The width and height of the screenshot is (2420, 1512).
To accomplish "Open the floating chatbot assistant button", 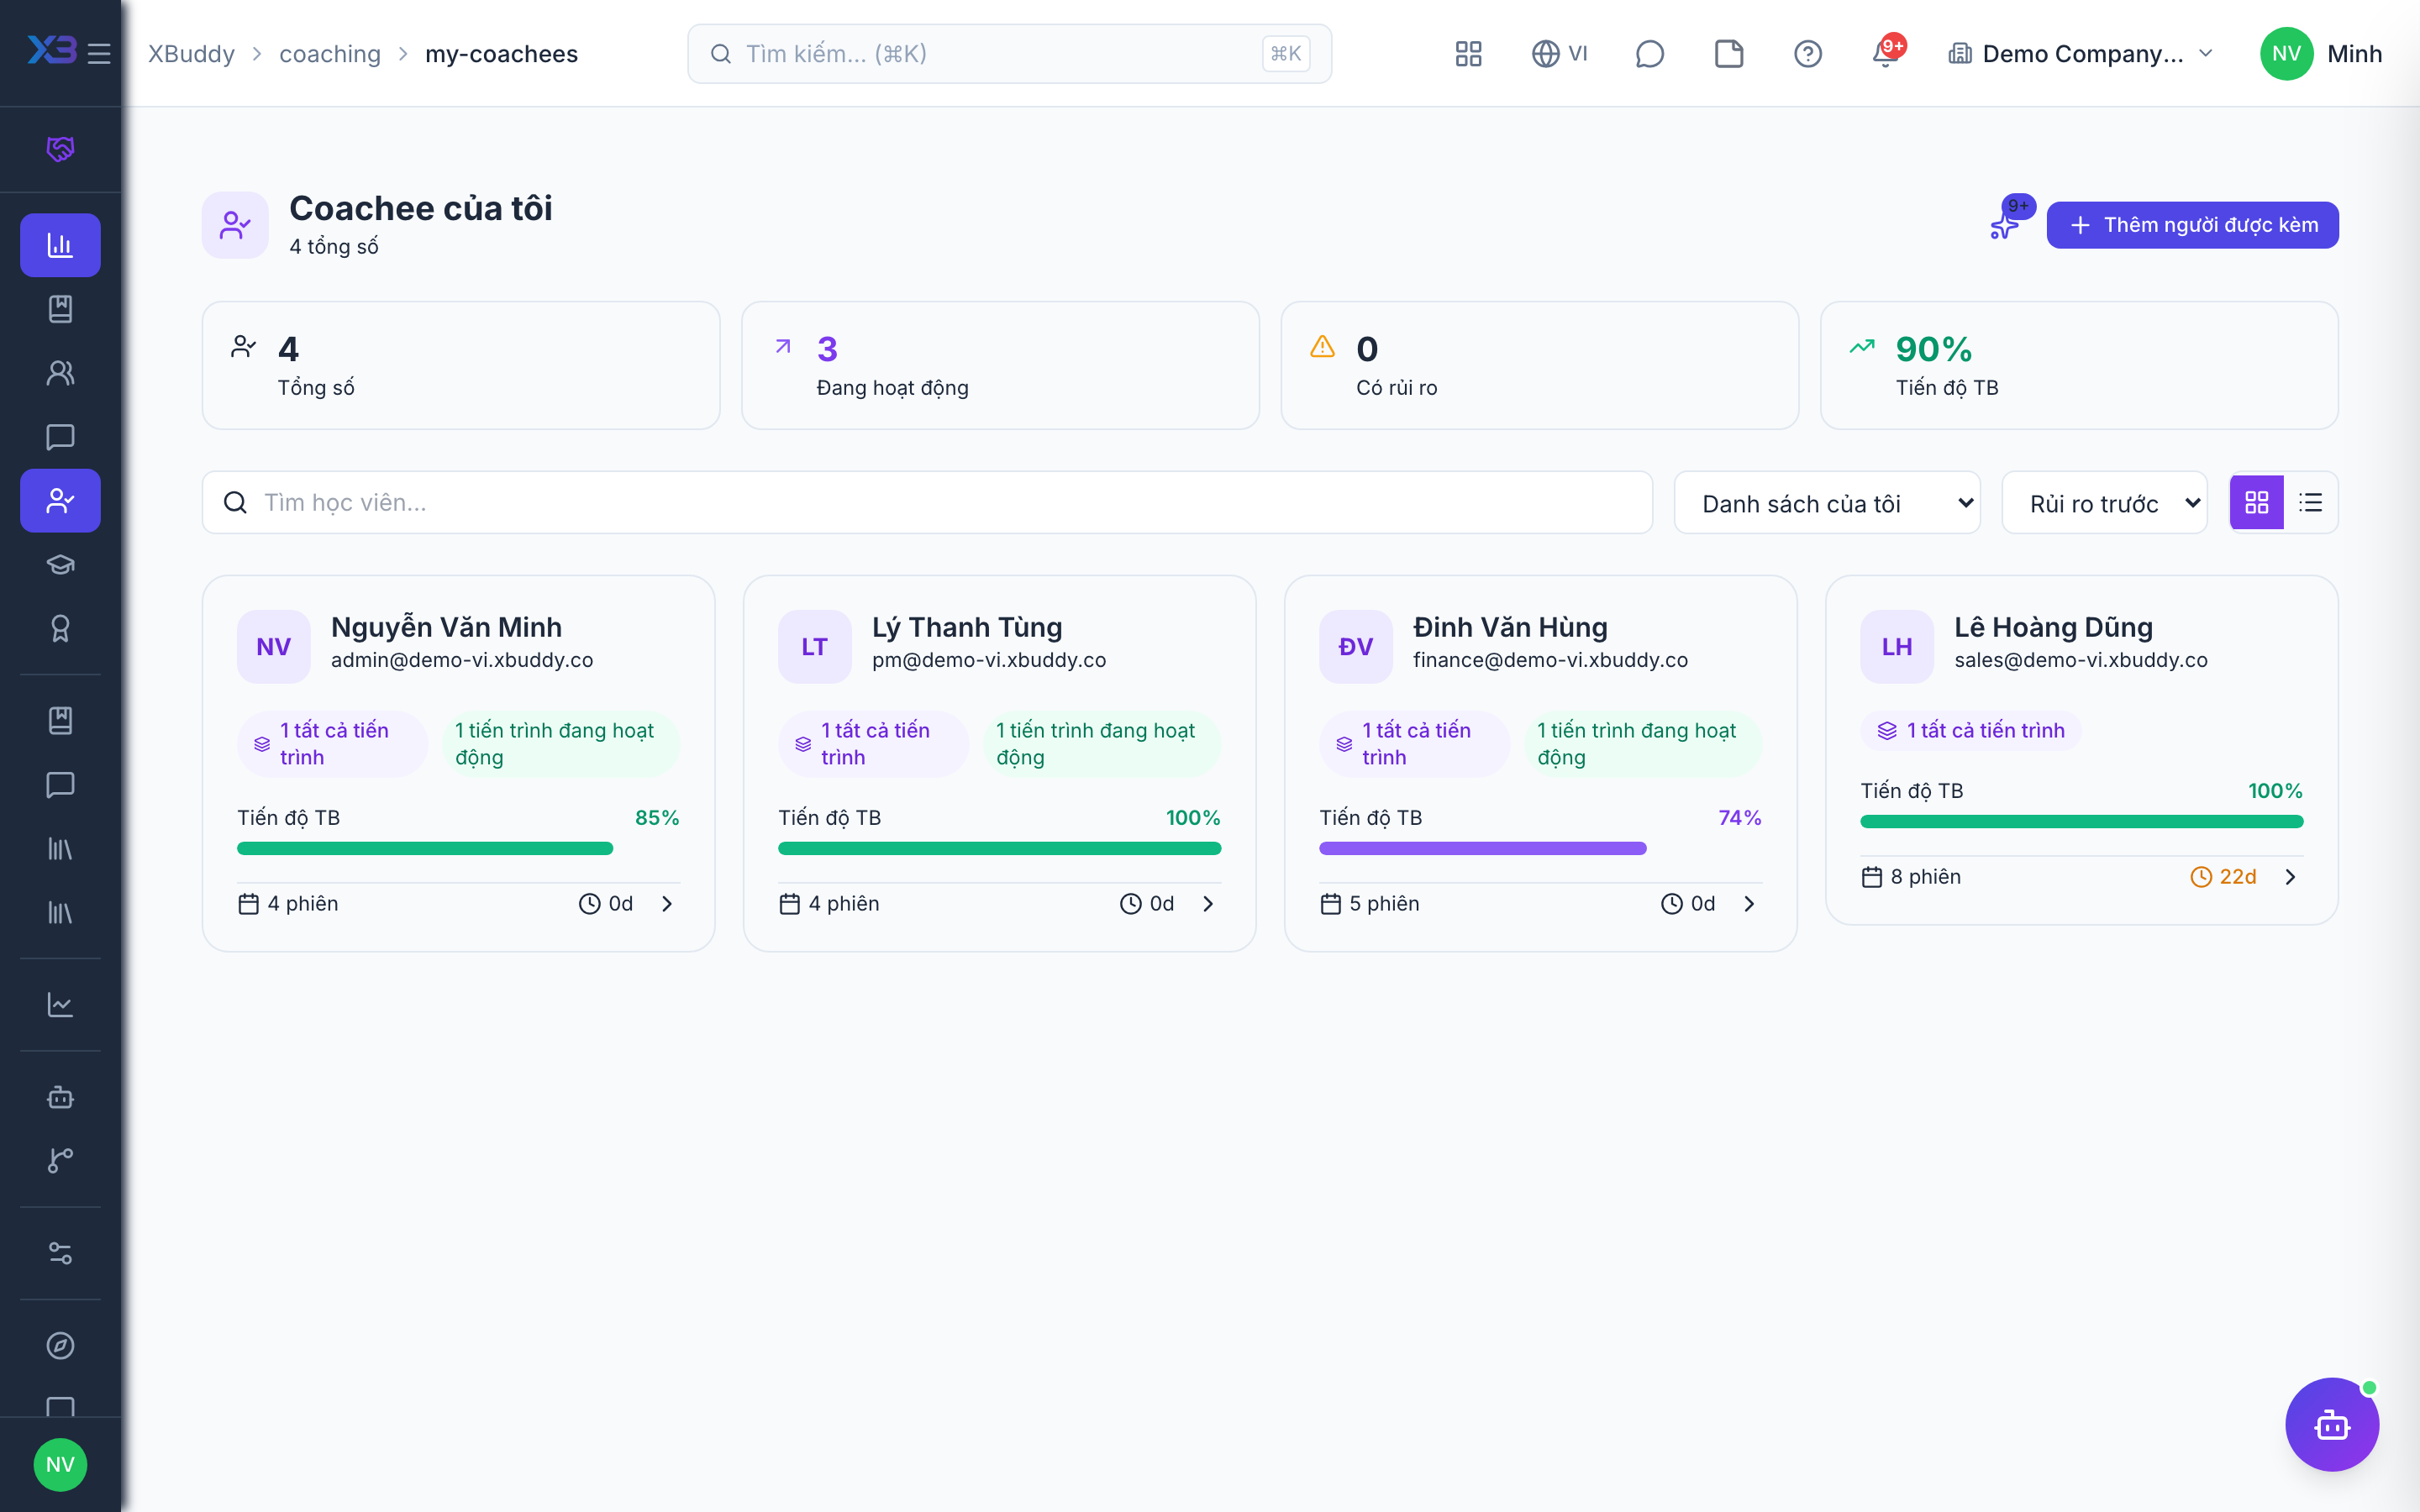I will 2331,1424.
